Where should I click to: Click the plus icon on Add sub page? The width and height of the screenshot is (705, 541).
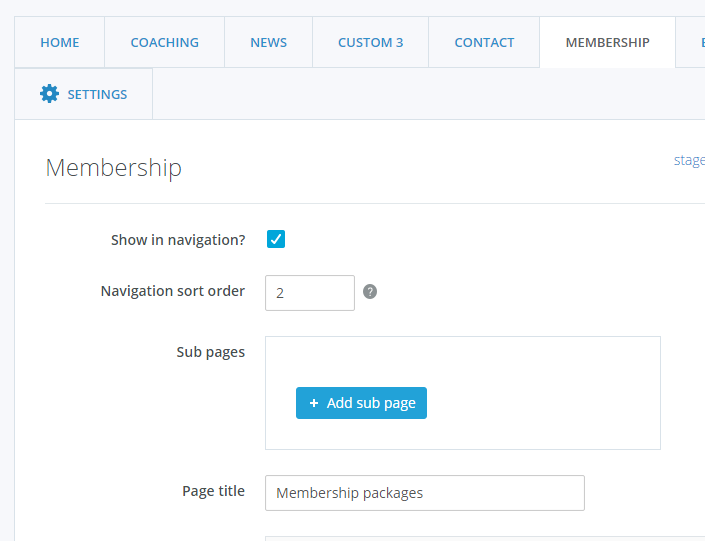[314, 403]
